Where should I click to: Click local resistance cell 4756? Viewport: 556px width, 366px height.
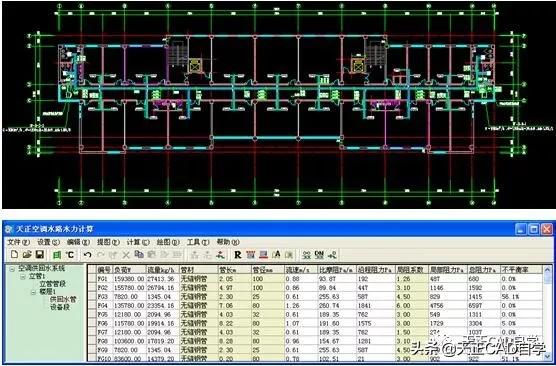447,305
